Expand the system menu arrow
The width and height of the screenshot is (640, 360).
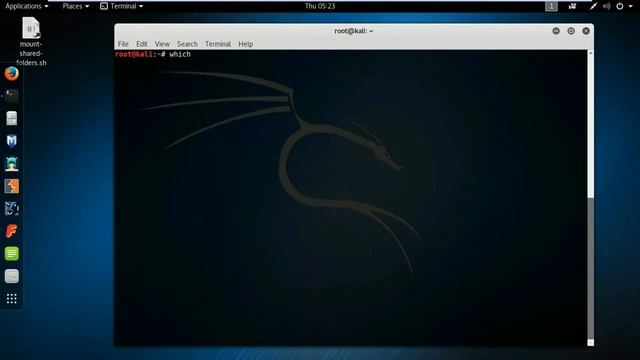point(631,7)
